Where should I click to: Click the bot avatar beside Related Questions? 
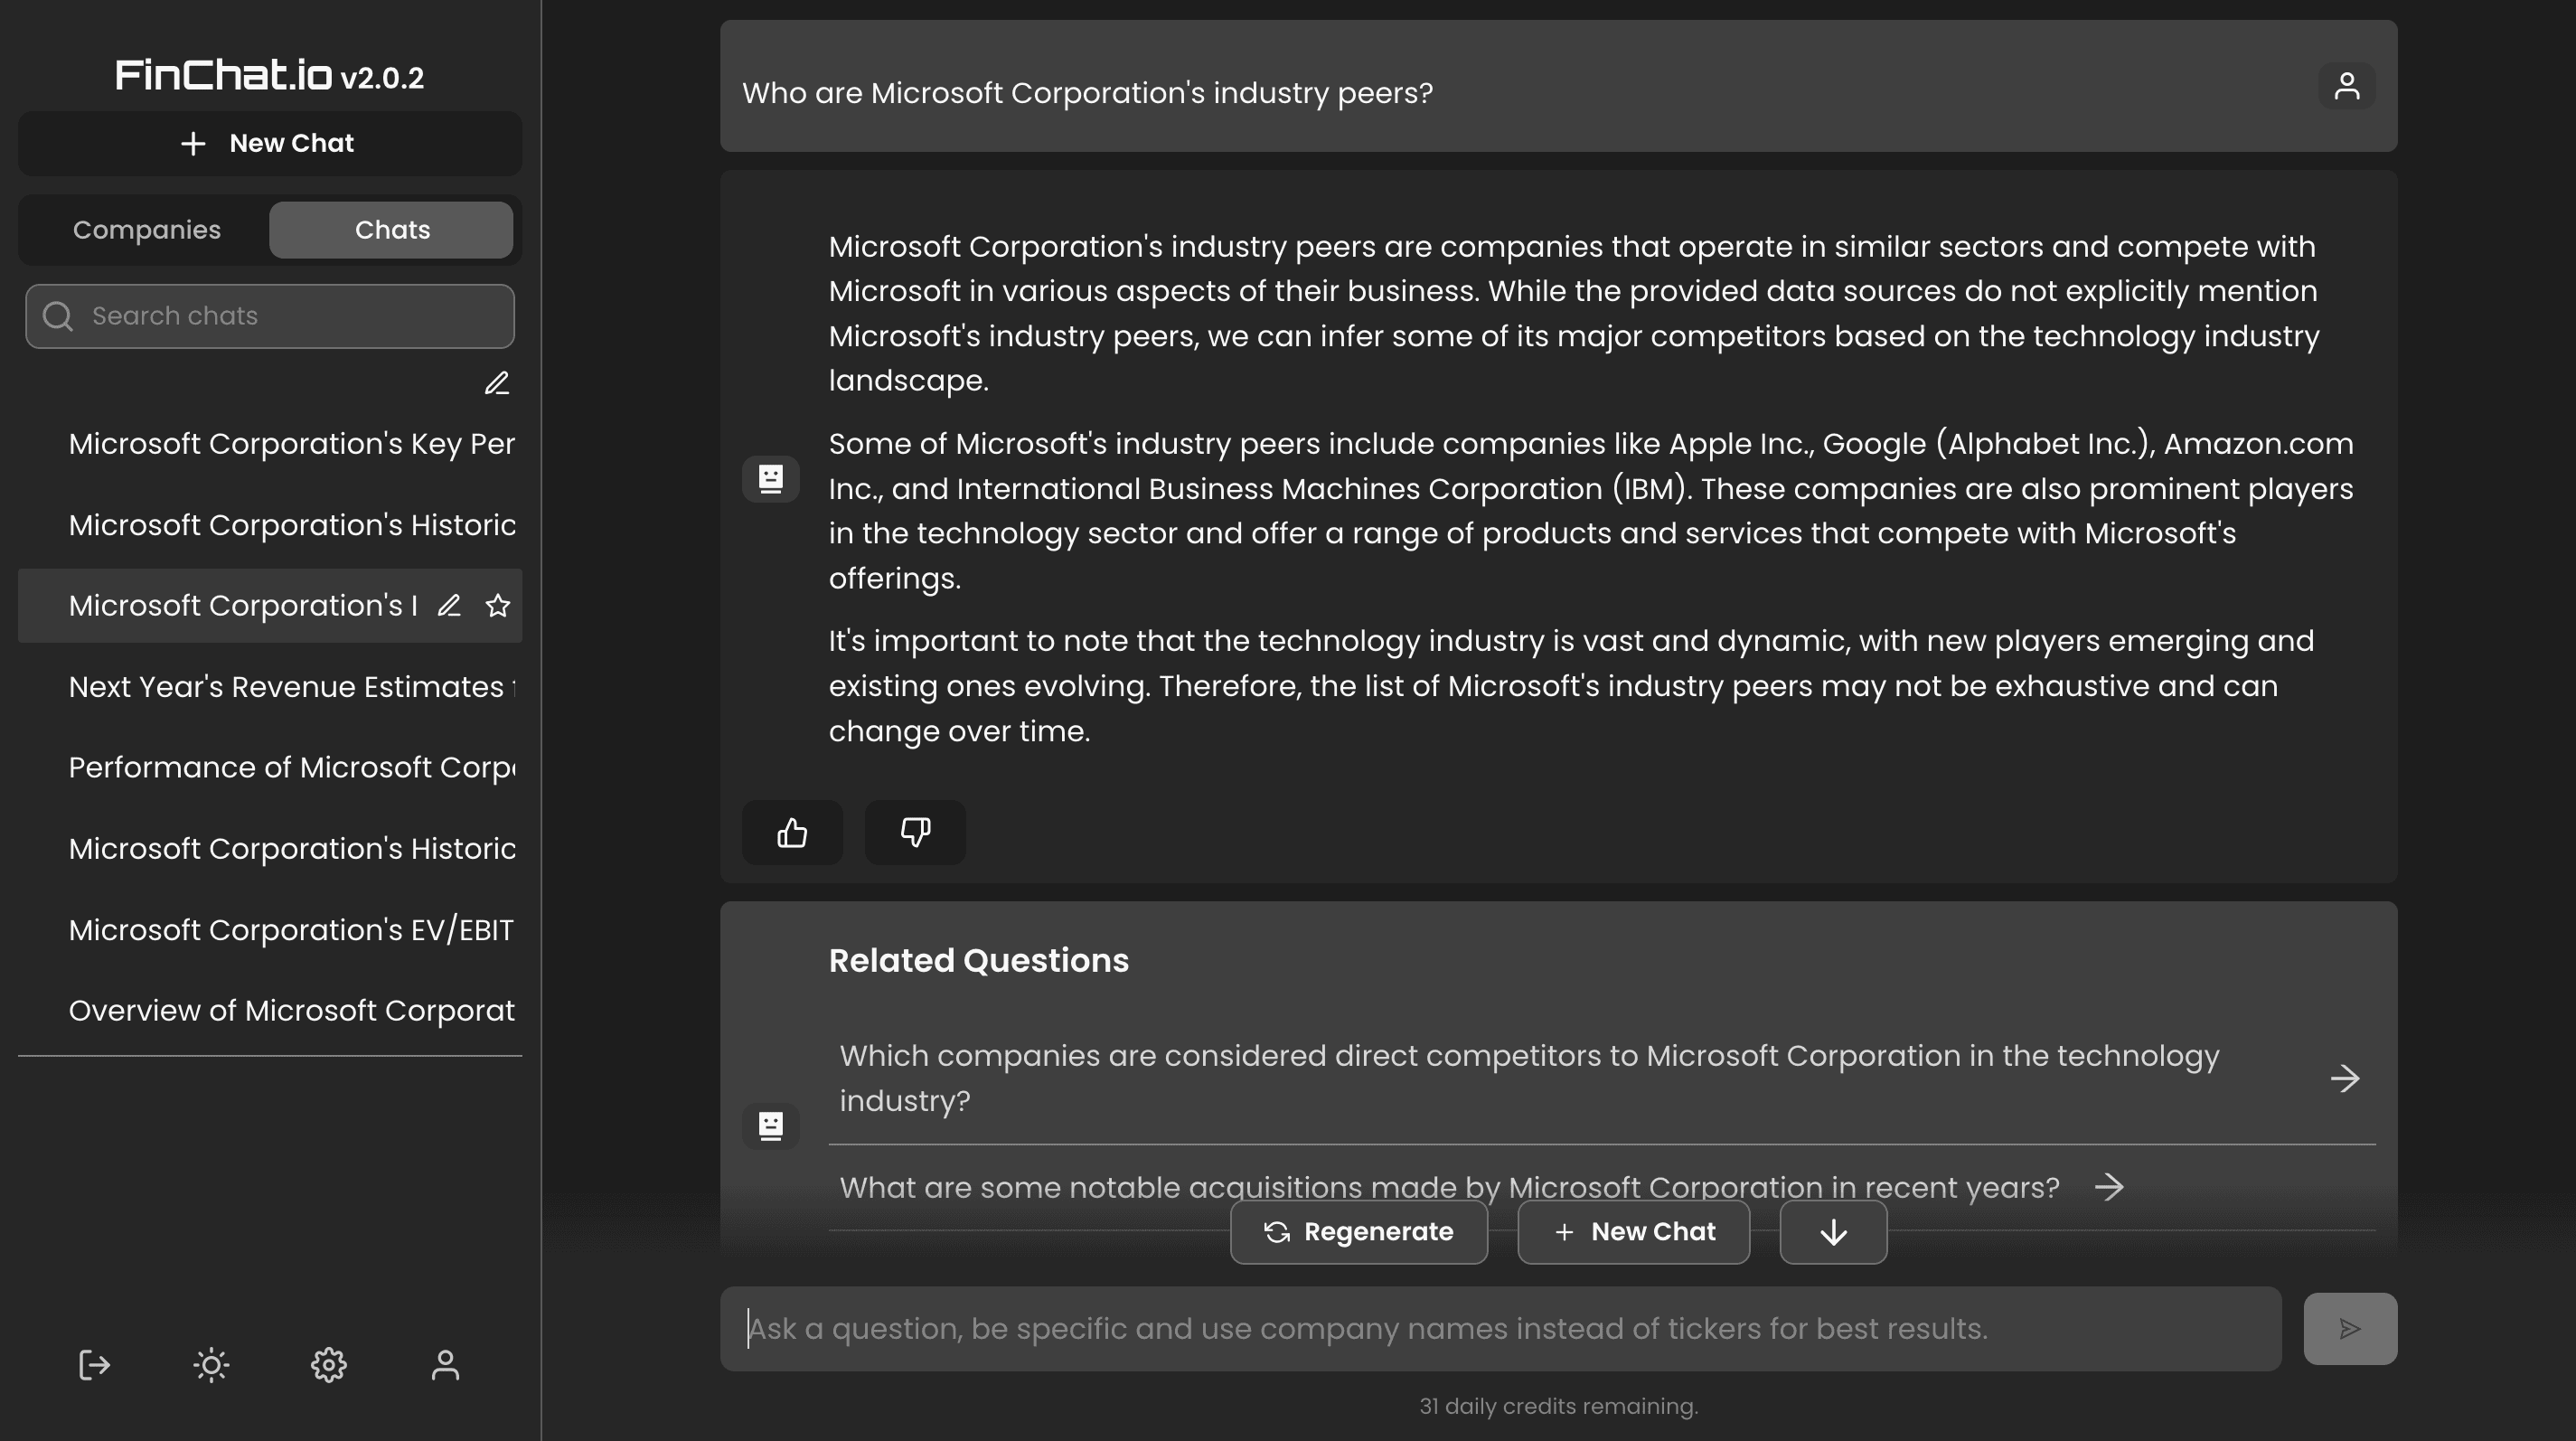pyautogui.click(x=770, y=1126)
